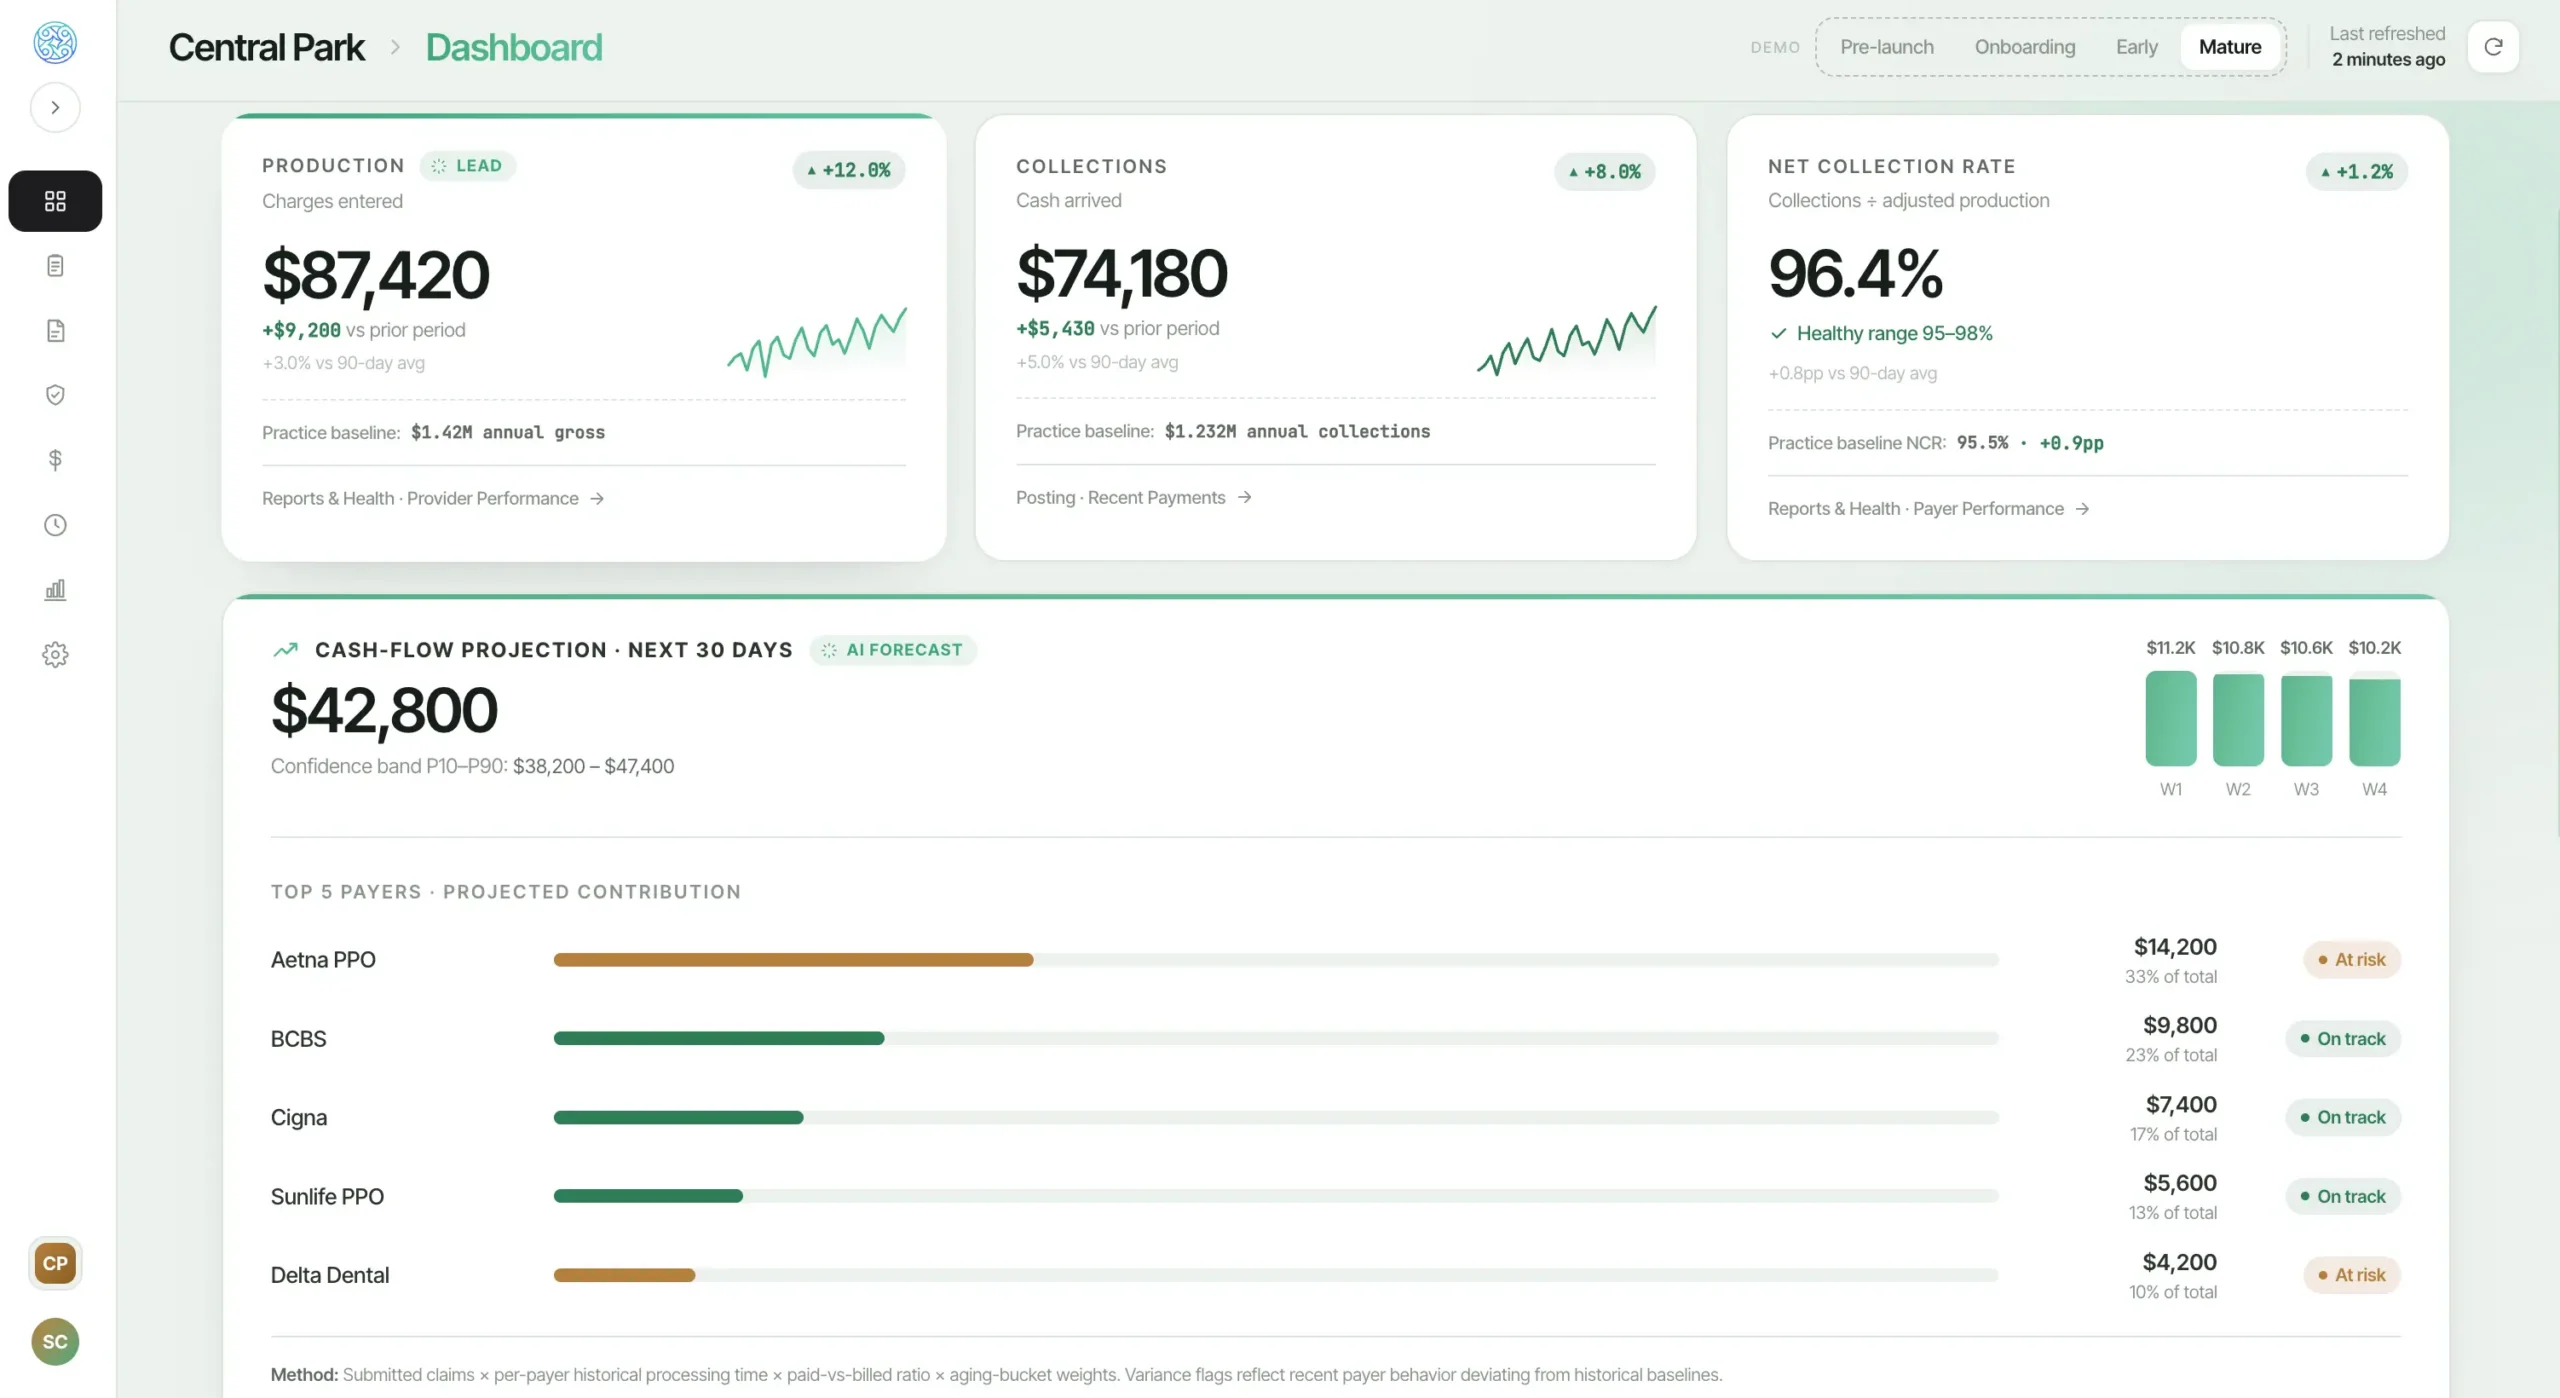This screenshot has height=1398, width=2560.
Task: Click Cigna's On track status badge
Action: (2343, 1117)
